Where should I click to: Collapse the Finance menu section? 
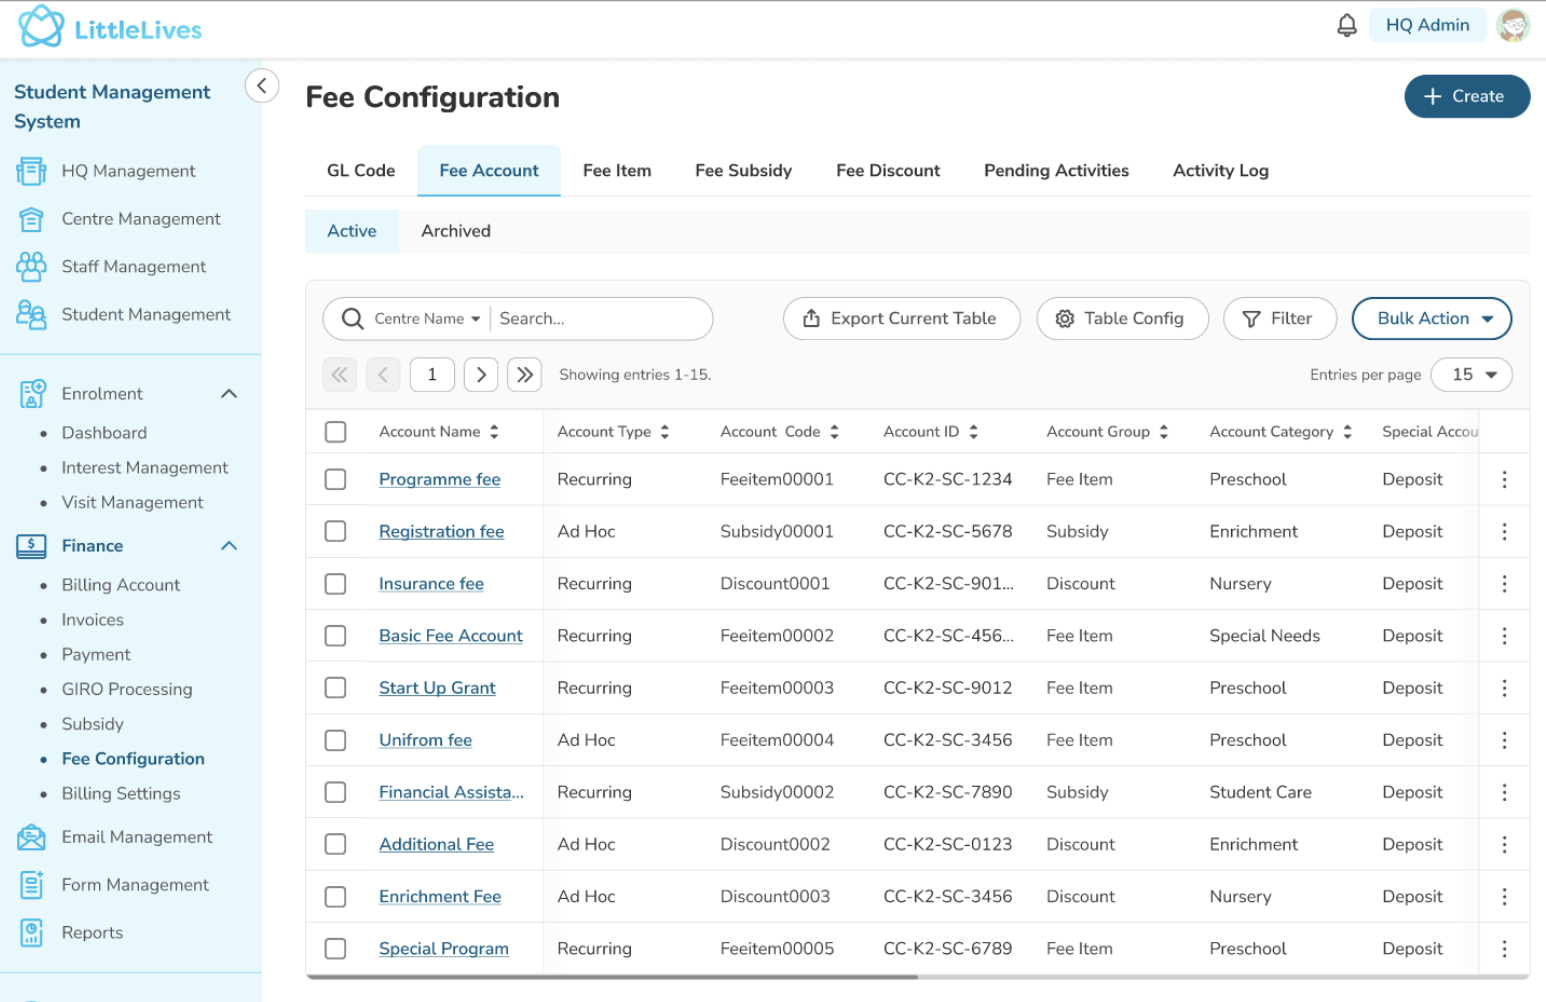(x=229, y=546)
